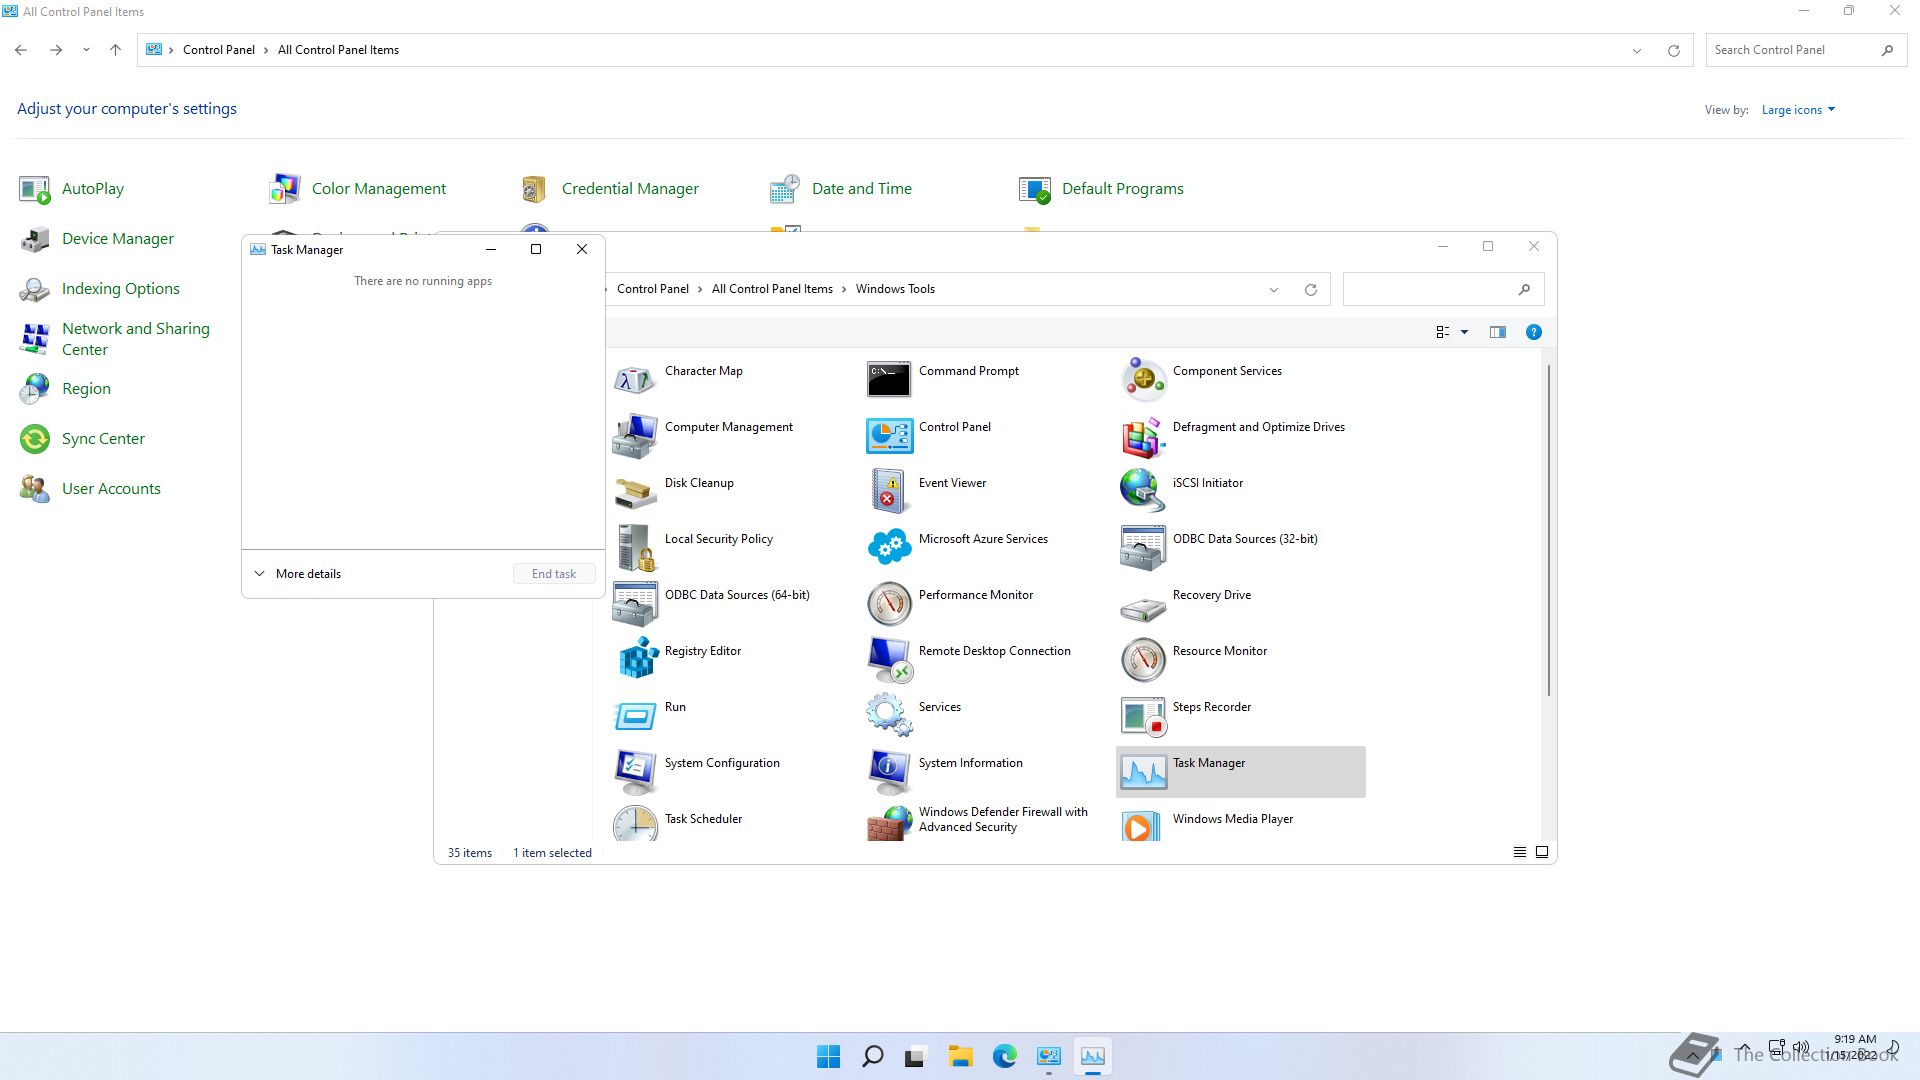Viewport: 1920px width, 1080px height.
Task: Click All Control Panel Items breadcrumb in Windows Tools
Action: pos(772,289)
